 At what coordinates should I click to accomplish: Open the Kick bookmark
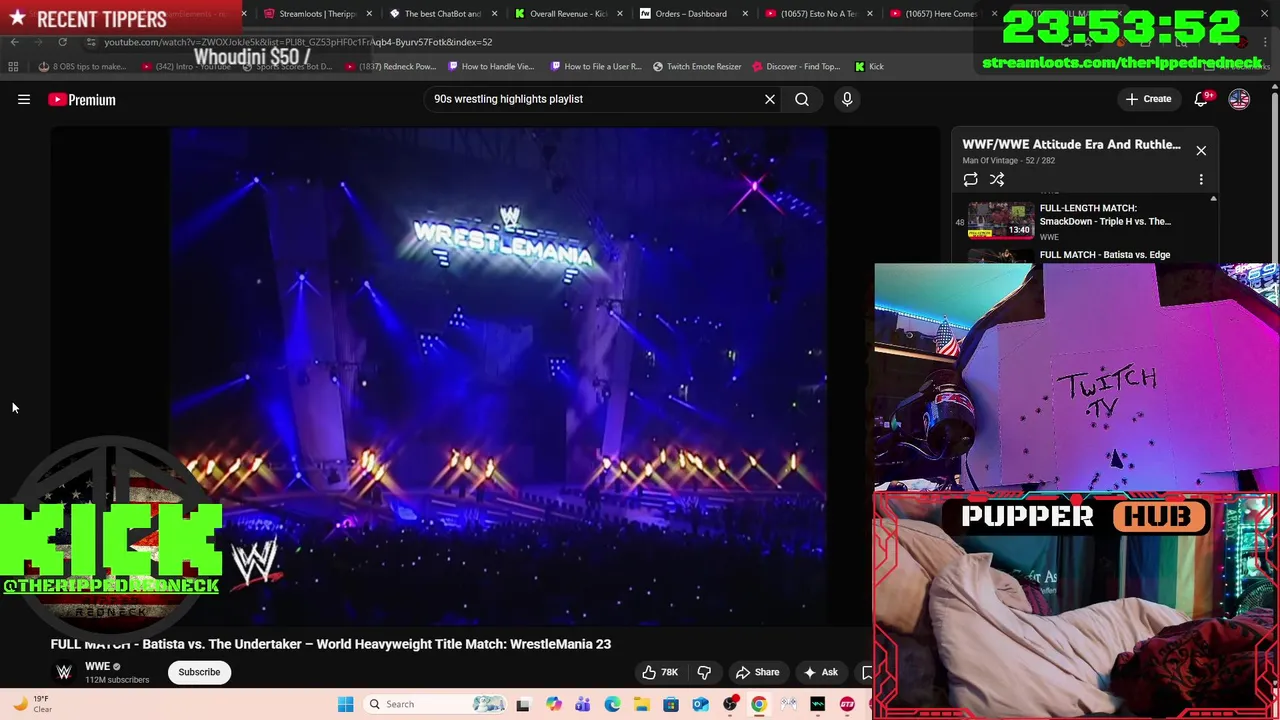(869, 66)
